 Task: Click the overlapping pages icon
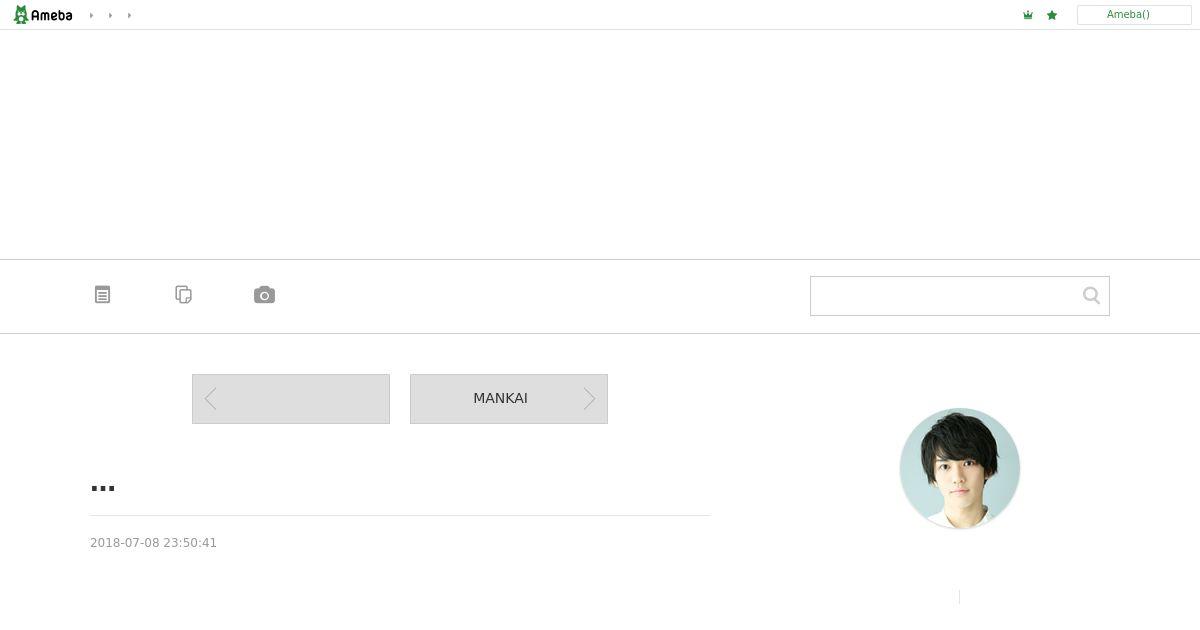coord(183,295)
